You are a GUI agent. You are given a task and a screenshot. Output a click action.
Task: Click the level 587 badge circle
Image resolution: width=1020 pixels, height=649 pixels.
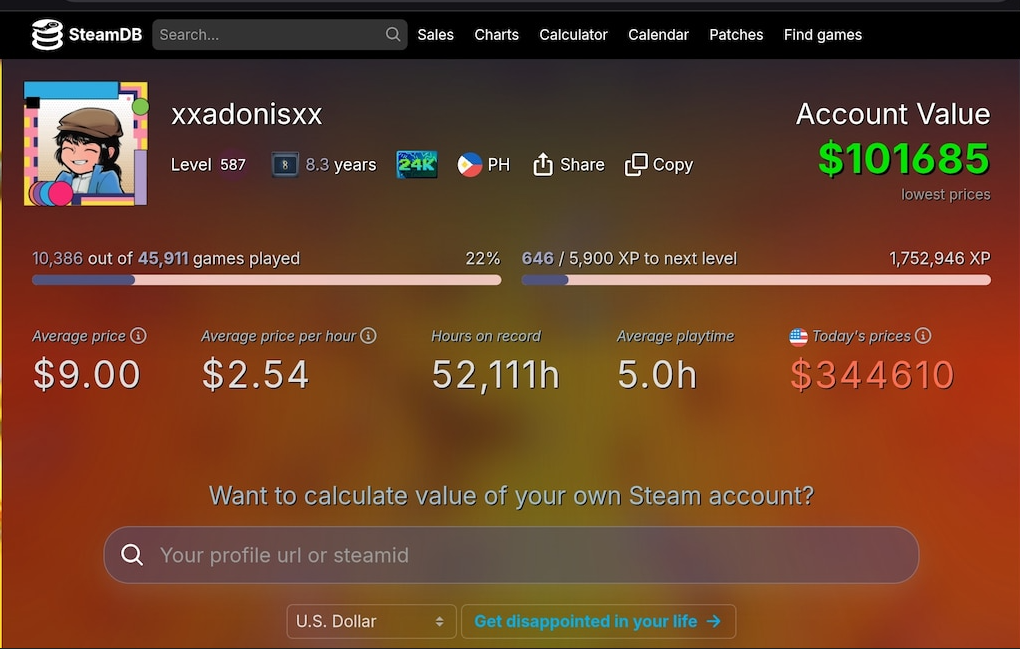(x=232, y=165)
